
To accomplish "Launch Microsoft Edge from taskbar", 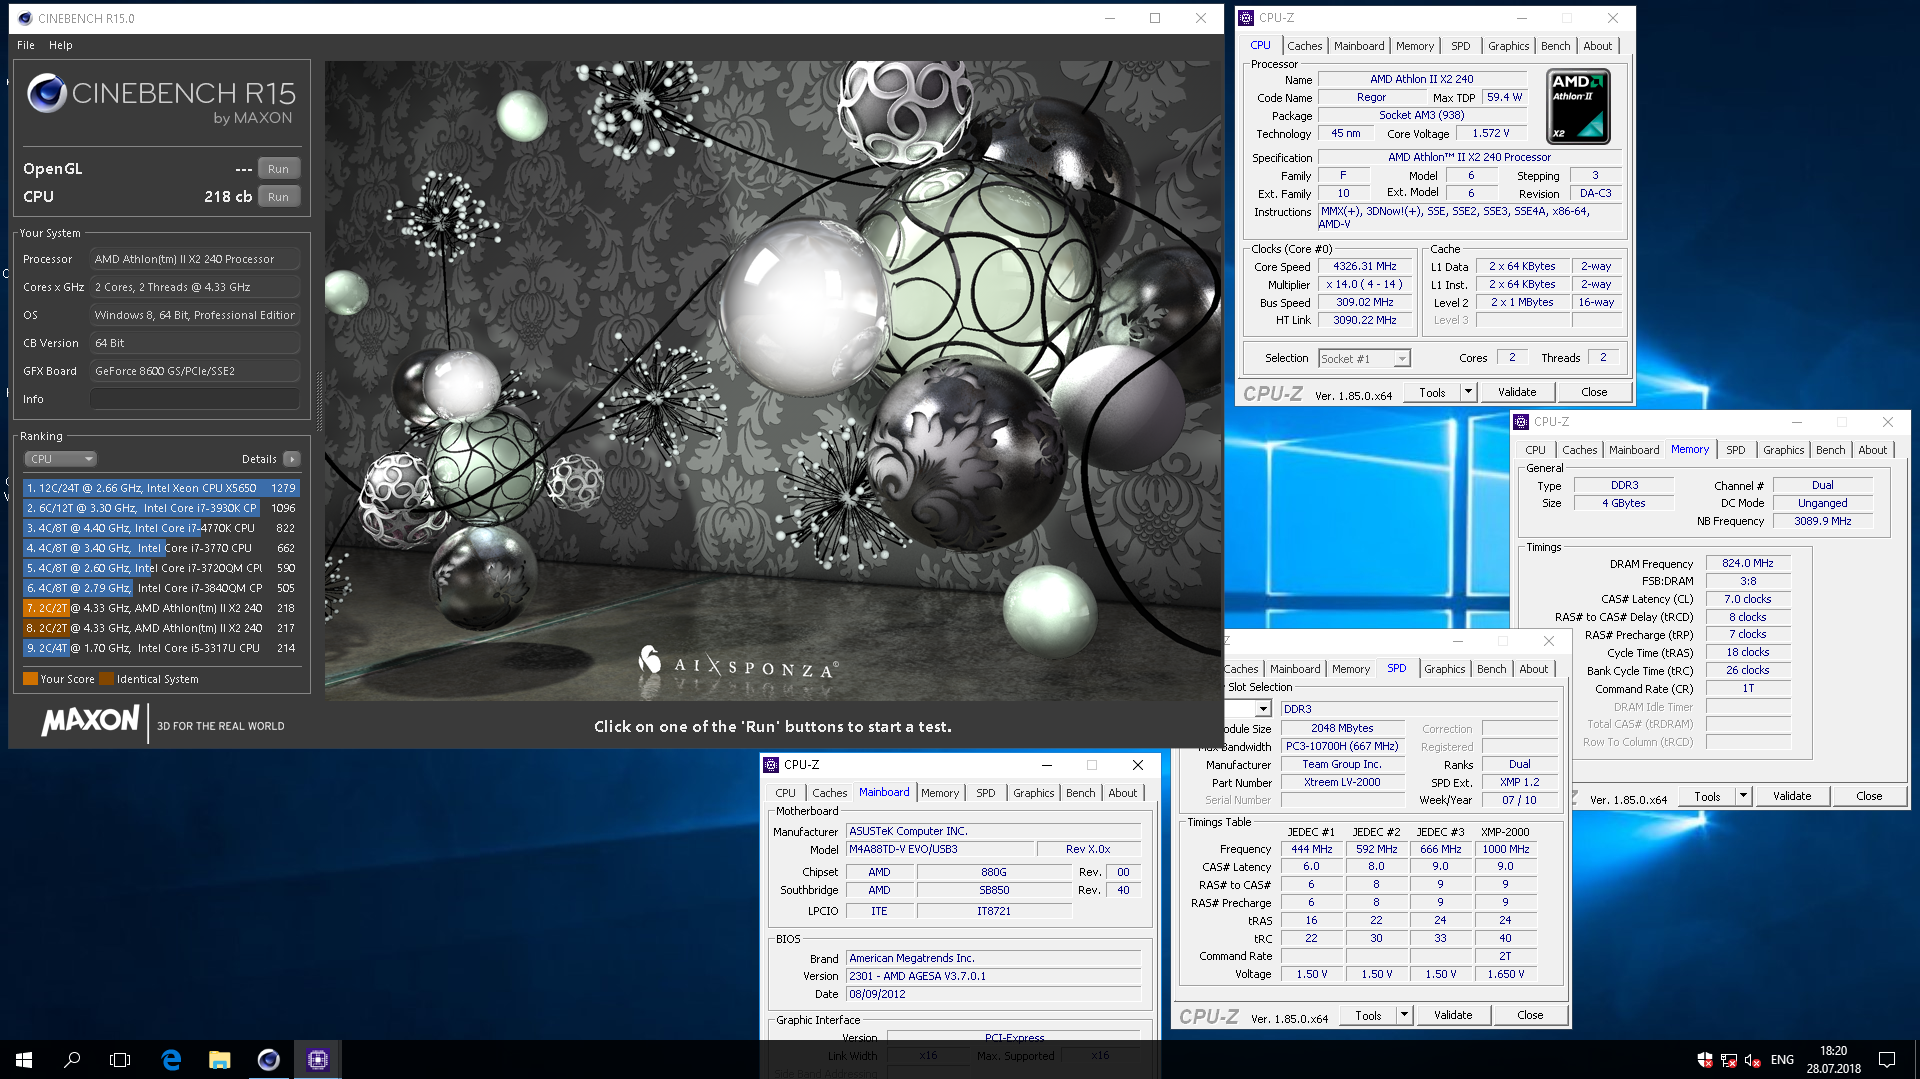I will 171,1059.
